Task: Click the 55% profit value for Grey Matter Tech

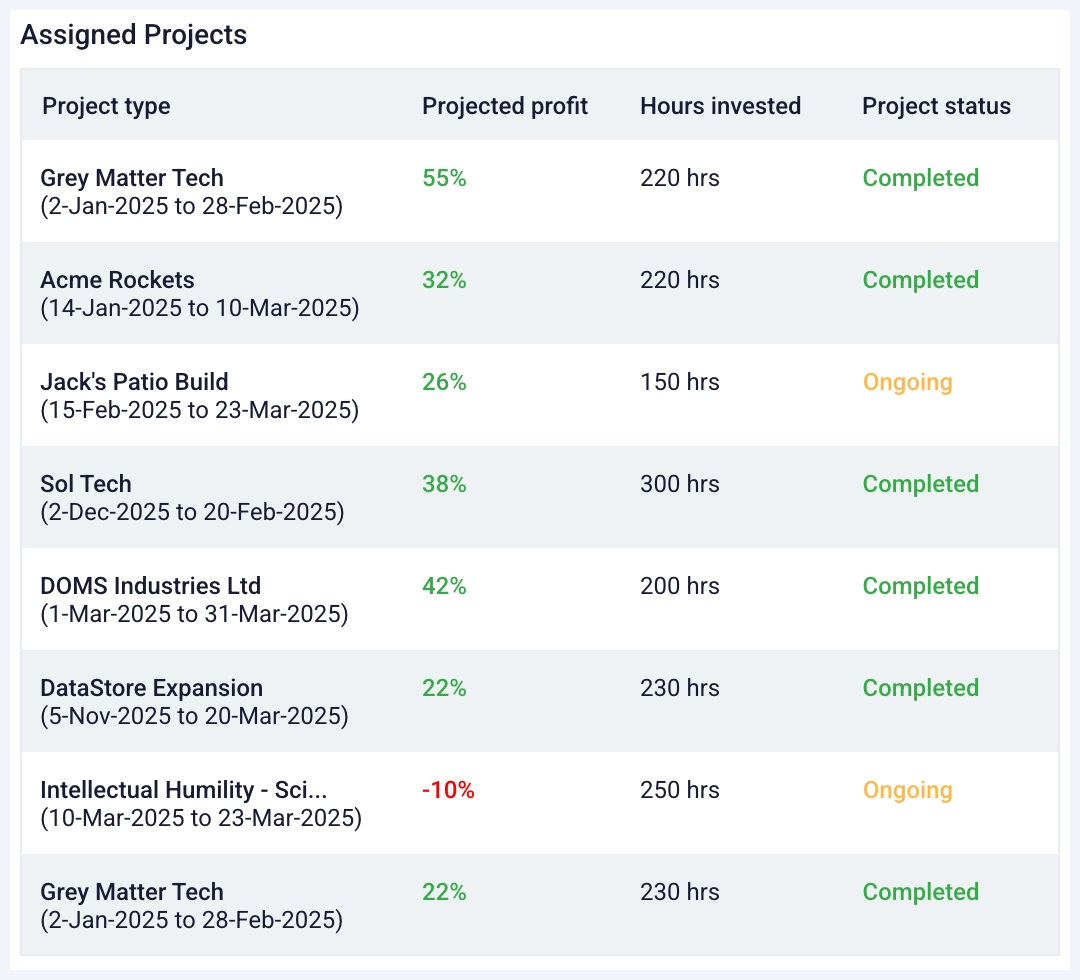Action: coord(444,178)
